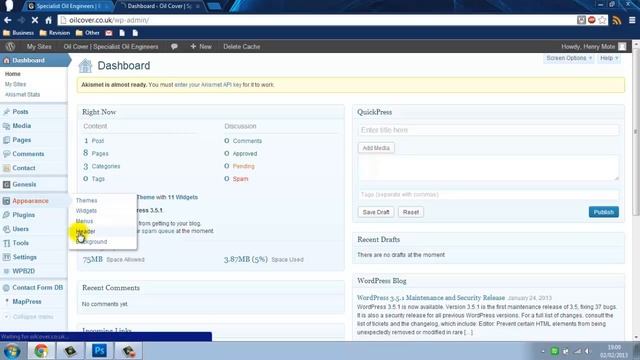The width and height of the screenshot is (640, 360).
Task: Click QuickPress content text area
Action: click(x=488, y=168)
